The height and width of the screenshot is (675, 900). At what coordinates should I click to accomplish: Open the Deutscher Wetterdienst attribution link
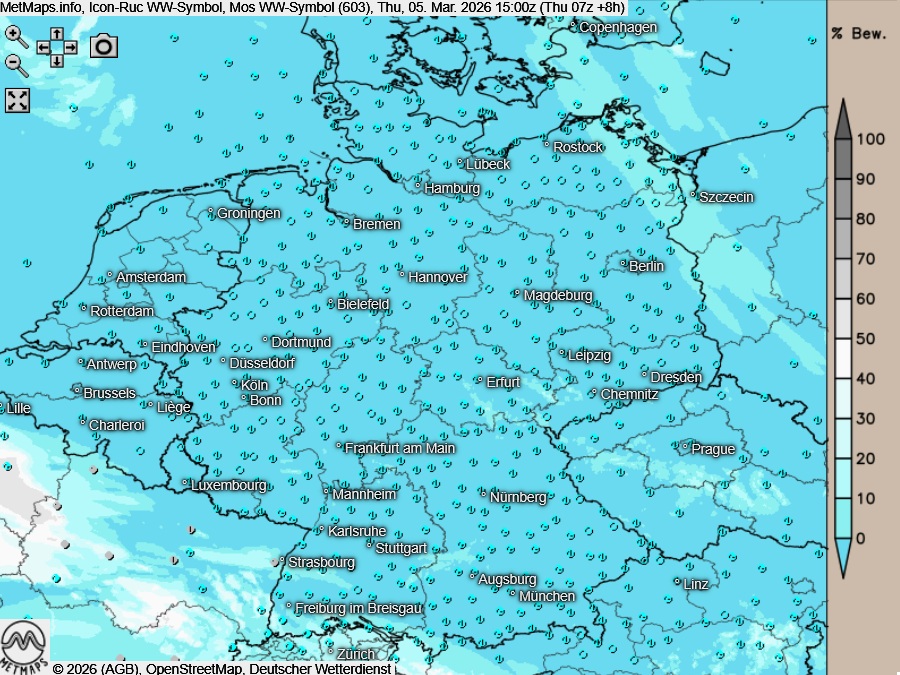point(320,668)
